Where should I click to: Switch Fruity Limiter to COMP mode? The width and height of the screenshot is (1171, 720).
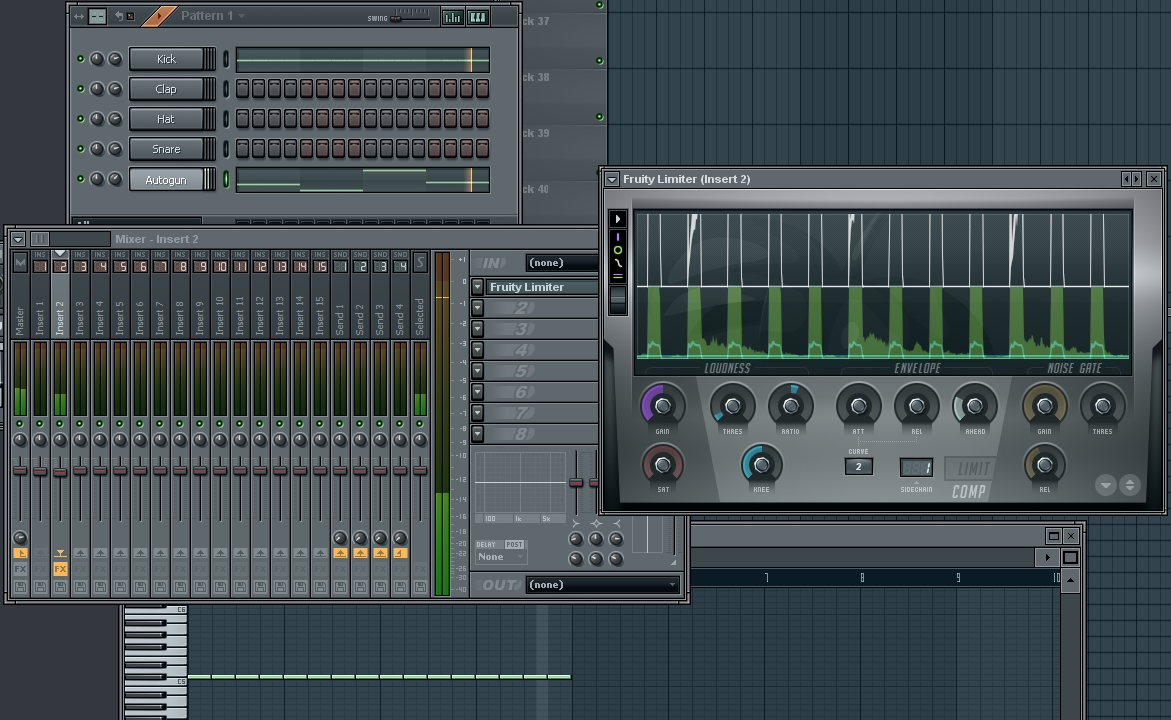969,491
